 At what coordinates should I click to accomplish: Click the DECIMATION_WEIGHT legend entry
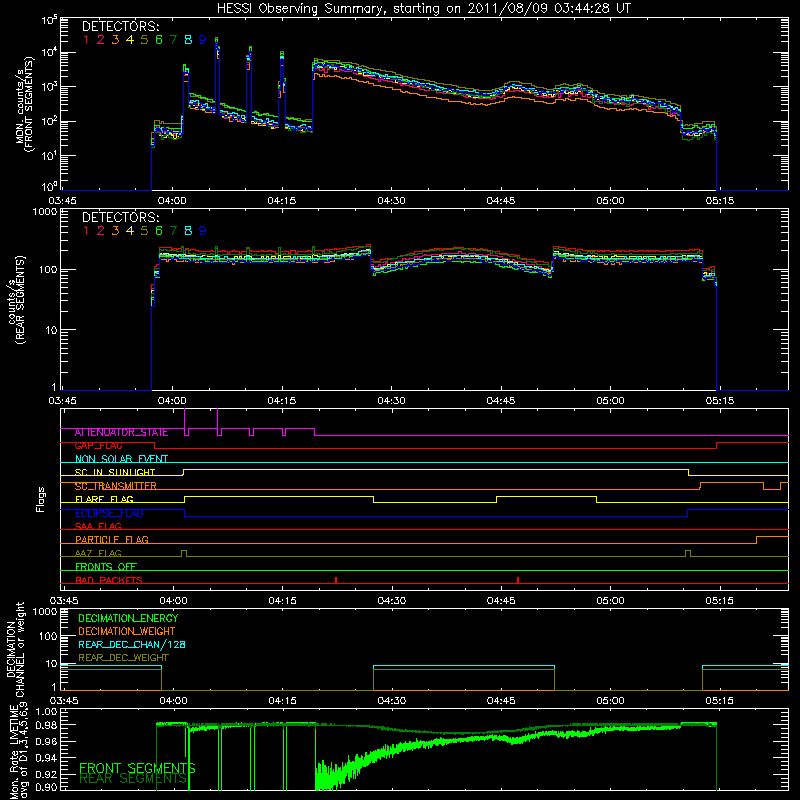click(x=127, y=631)
